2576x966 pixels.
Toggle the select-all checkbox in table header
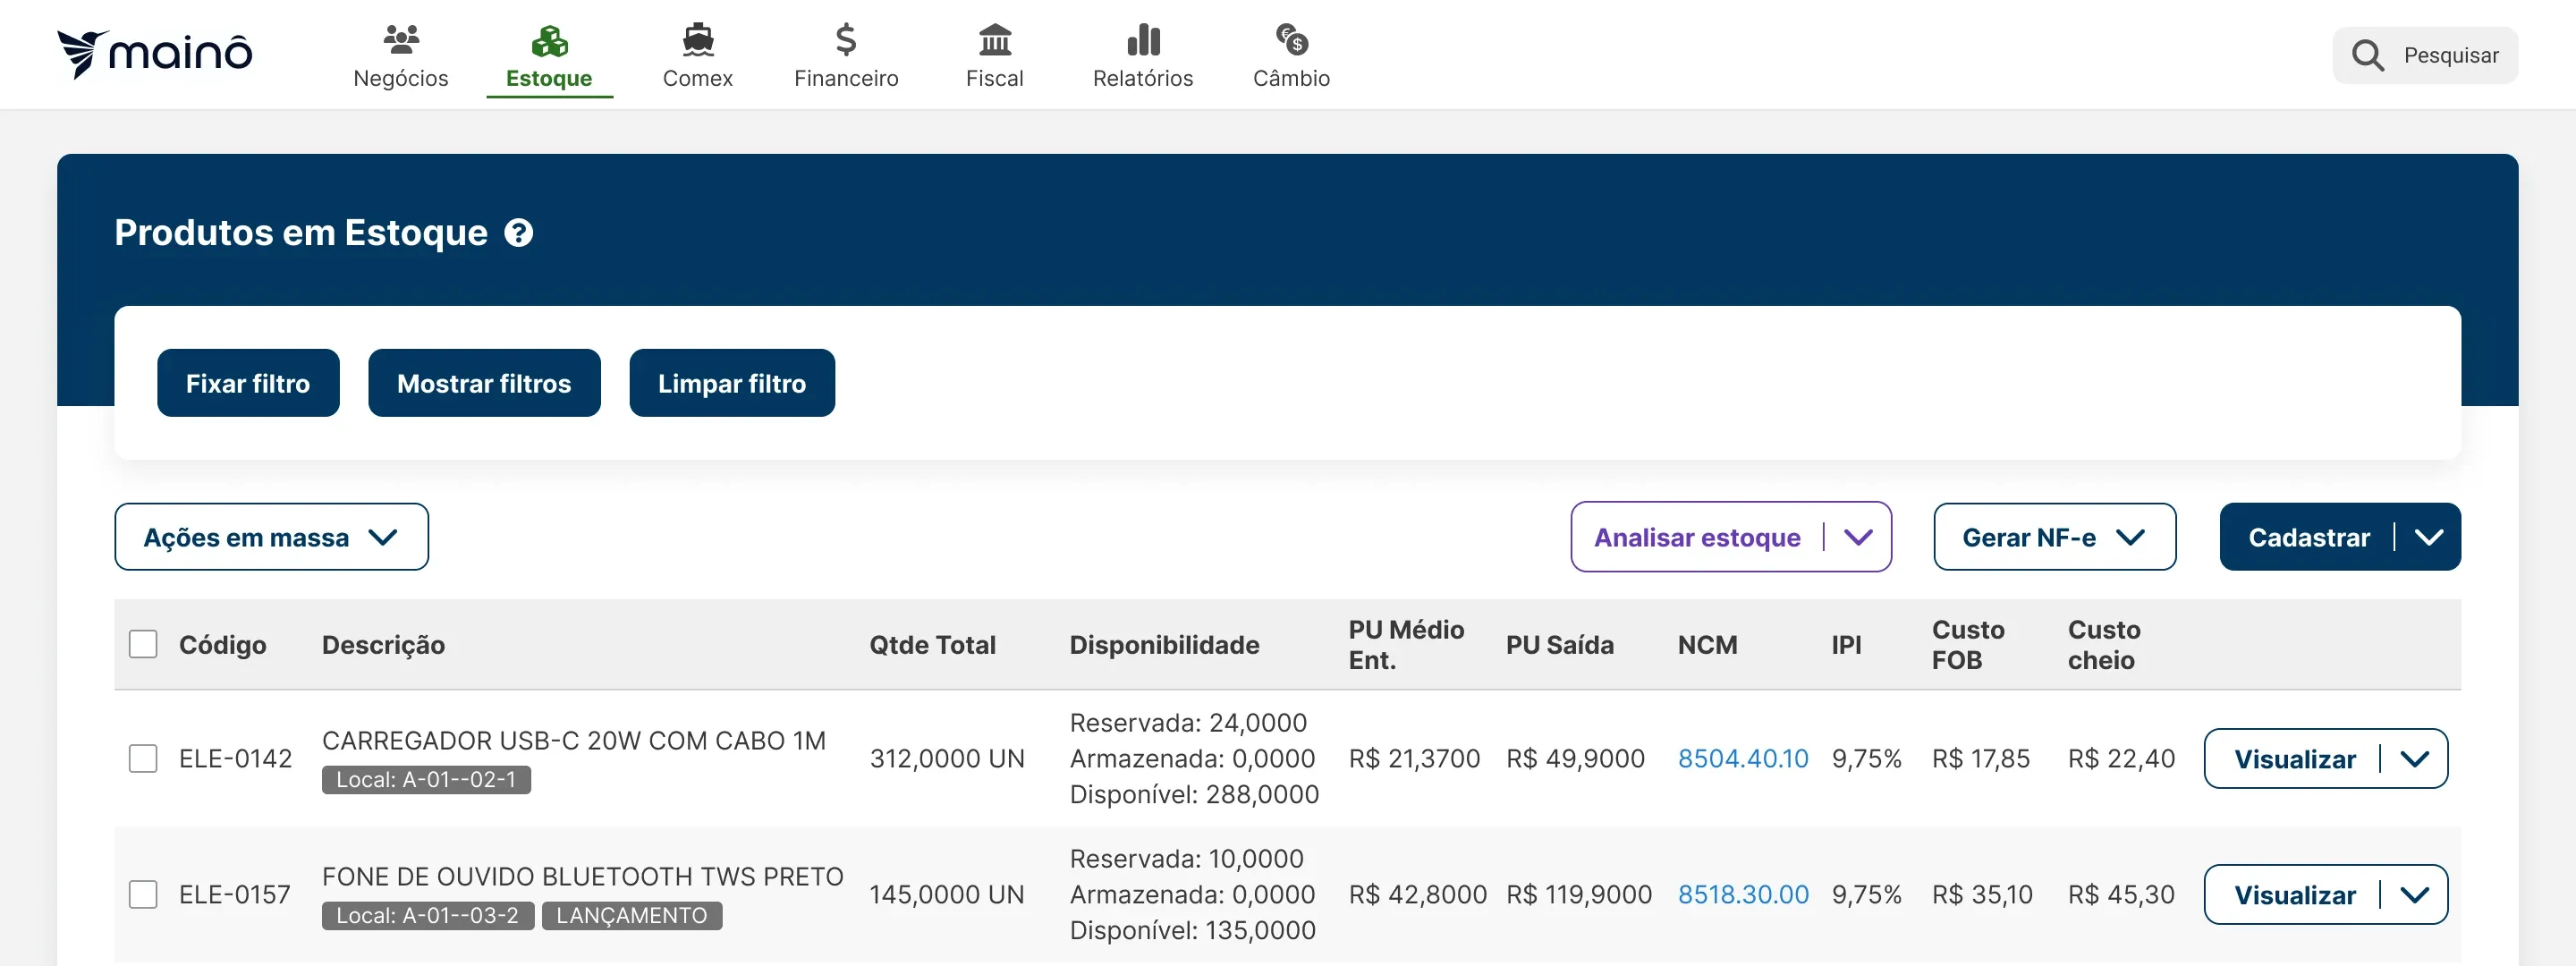[143, 644]
